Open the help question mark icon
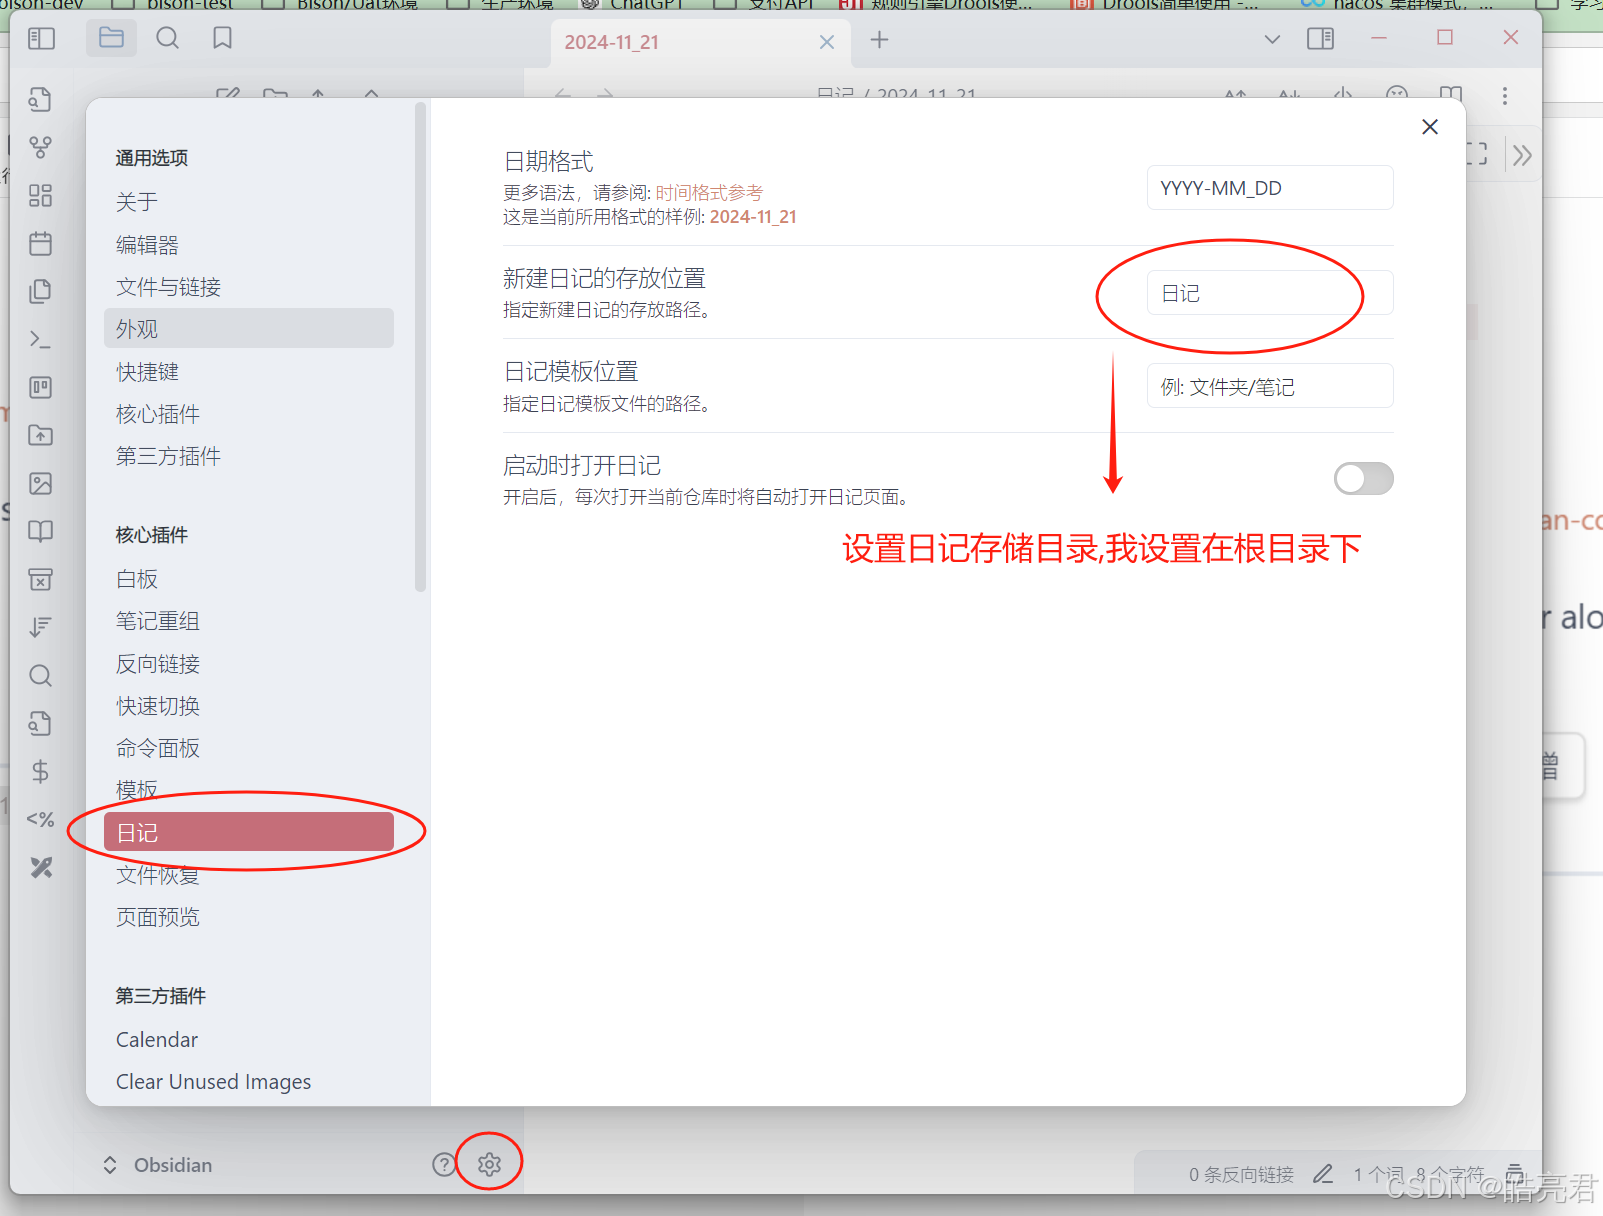The height and width of the screenshot is (1216, 1603). tap(444, 1164)
